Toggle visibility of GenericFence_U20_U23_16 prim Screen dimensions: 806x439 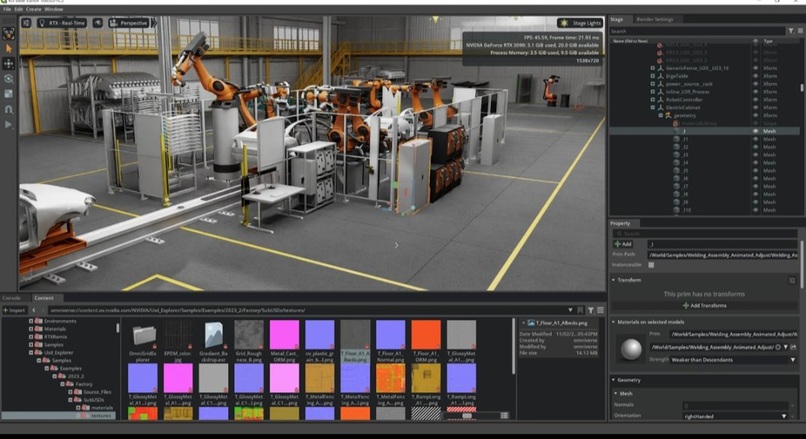pos(755,68)
